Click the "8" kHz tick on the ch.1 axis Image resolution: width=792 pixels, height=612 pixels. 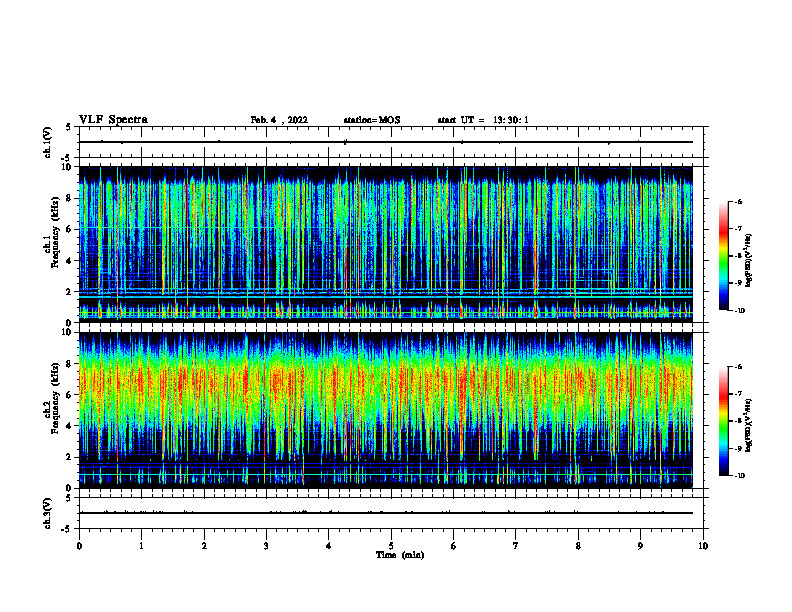[69, 198]
